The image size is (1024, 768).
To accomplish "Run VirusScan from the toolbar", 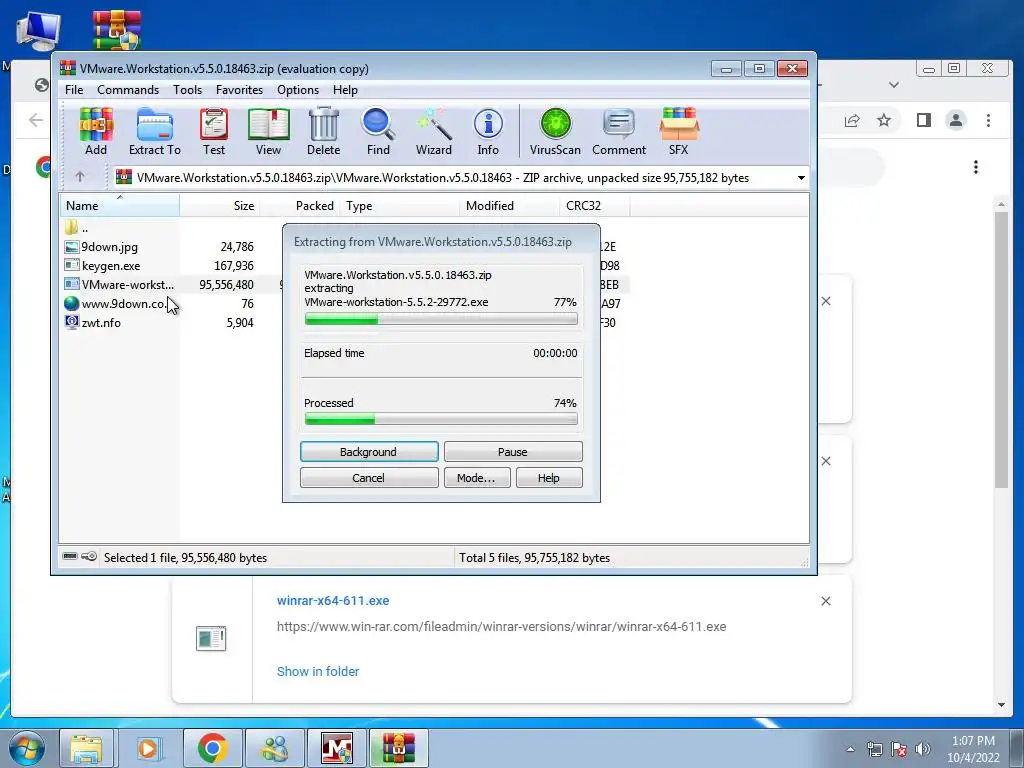I will point(555,131).
